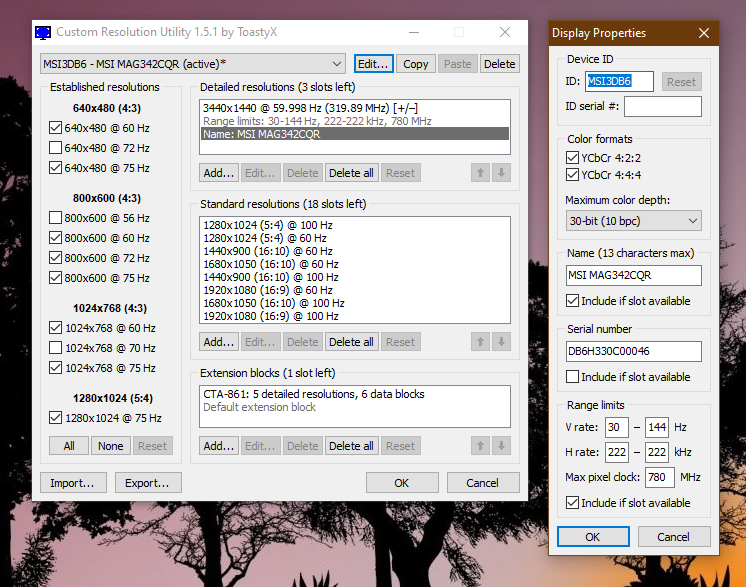Delete the selected monitor entry
746x587 pixels.
500,64
